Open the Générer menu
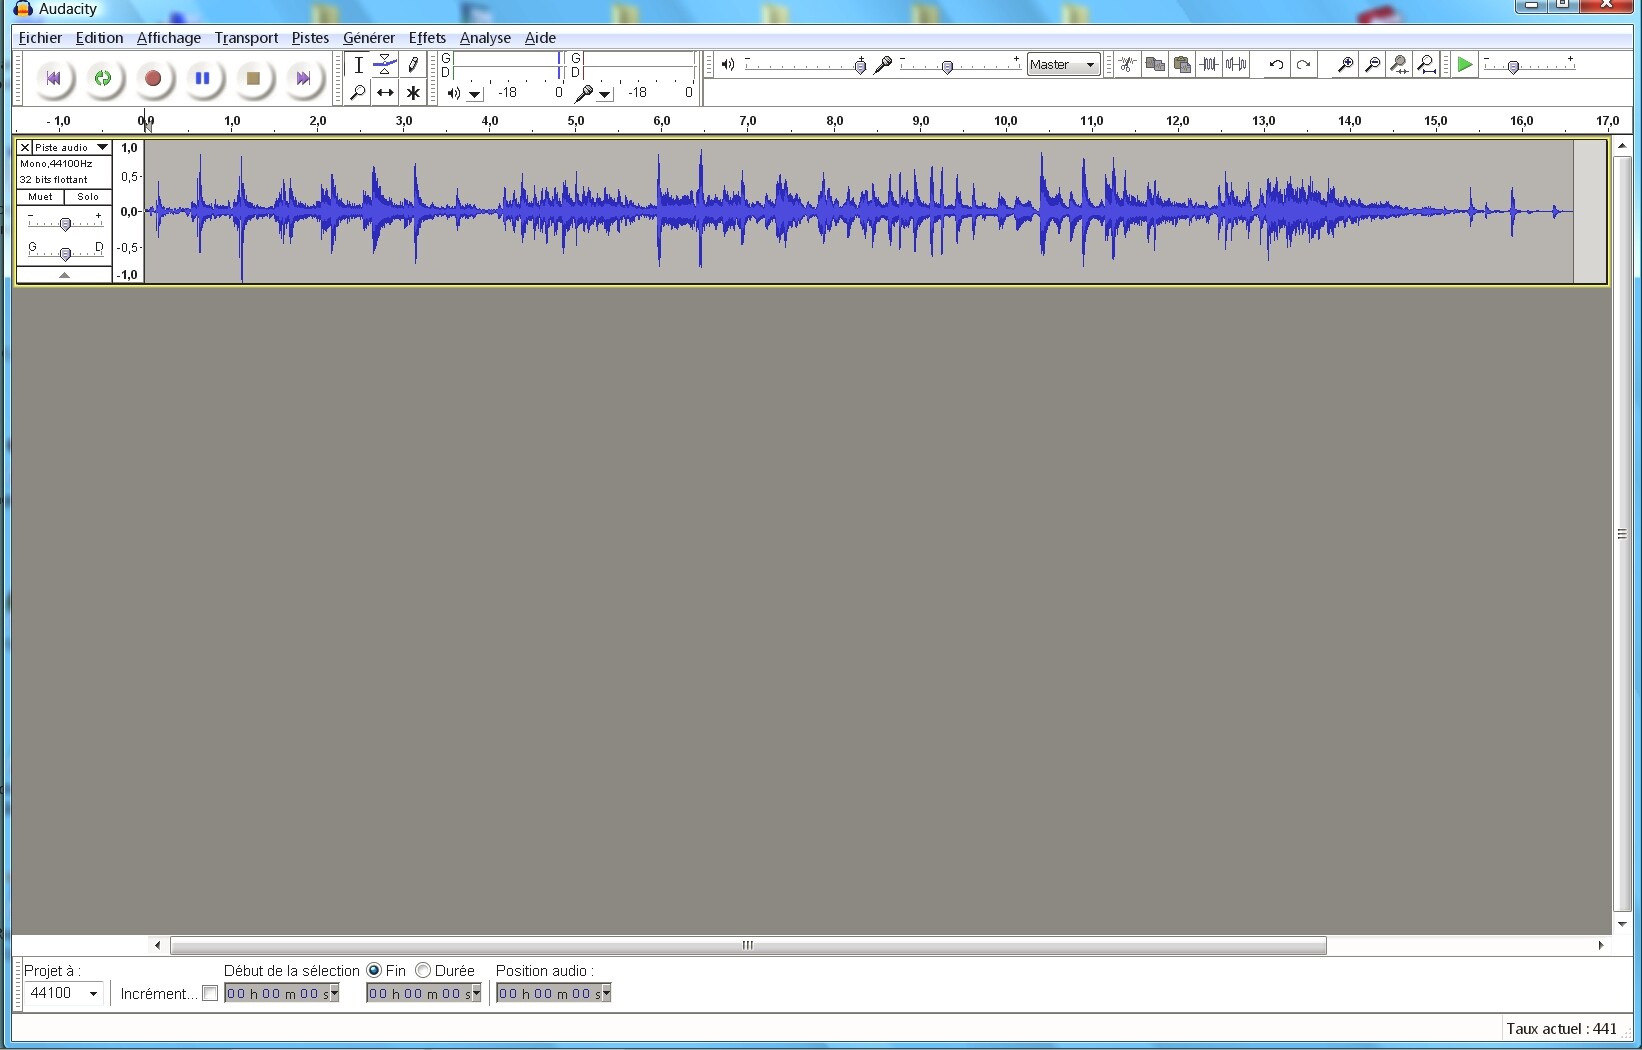Image resolution: width=1642 pixels, height=1050 pixels. coord(369,38)
